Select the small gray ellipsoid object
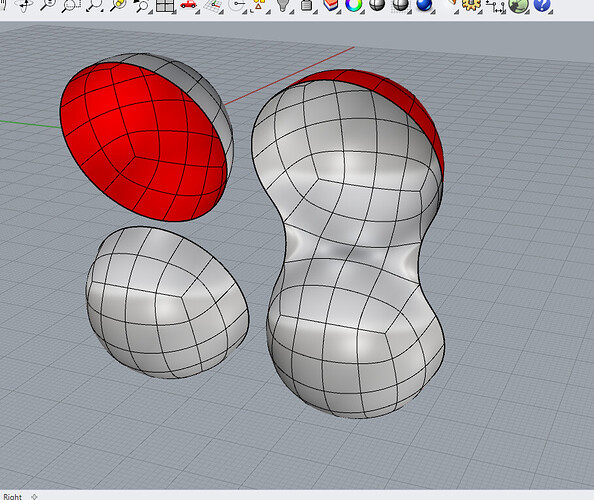594x500 pixels. [167, 302]
